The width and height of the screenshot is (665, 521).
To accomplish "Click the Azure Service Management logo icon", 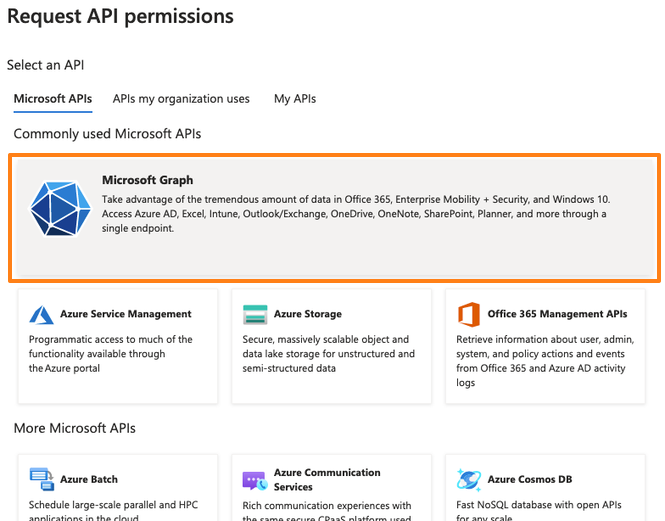I will pyautogui.click(x=41, y=315).
